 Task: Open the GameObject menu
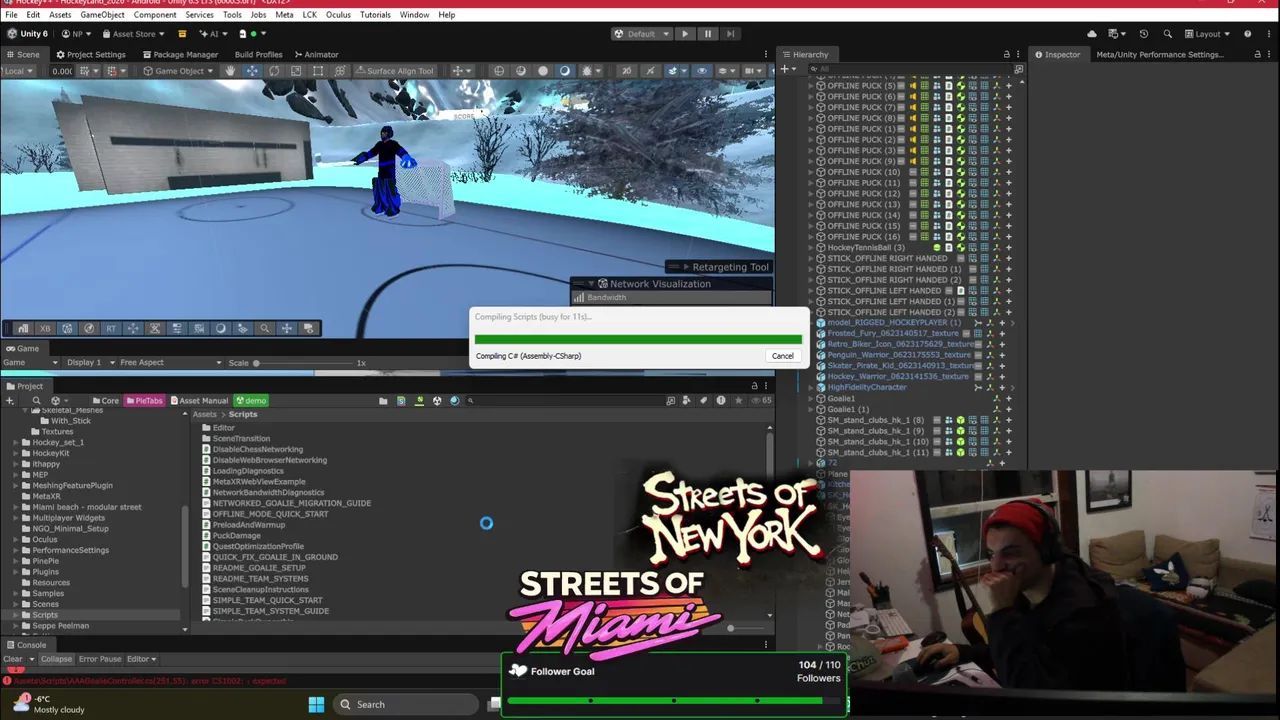[102, 15]
